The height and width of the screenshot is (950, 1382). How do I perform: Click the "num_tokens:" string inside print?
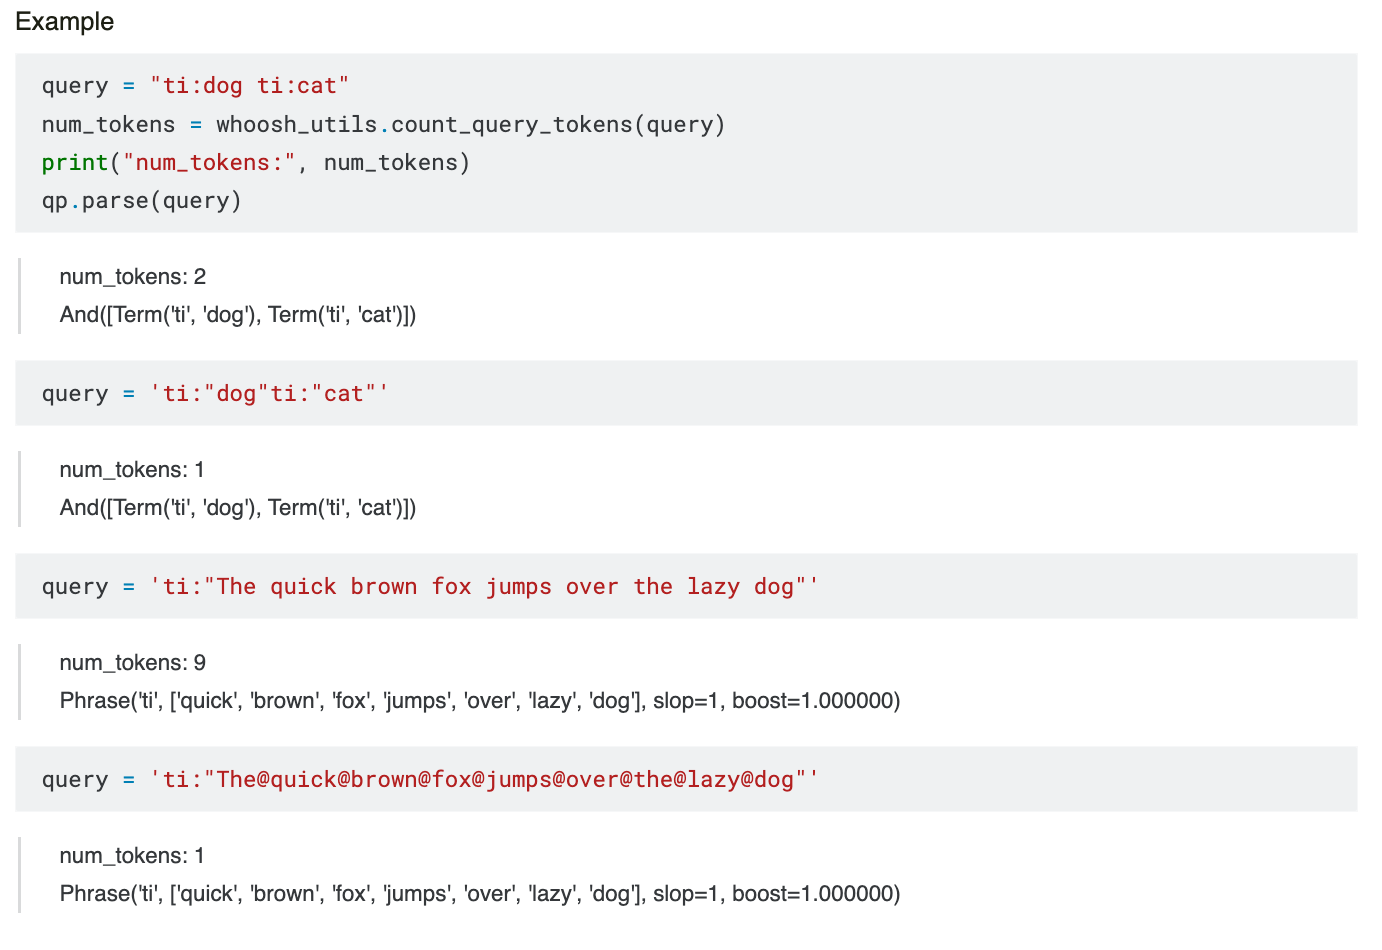(209, 163)
